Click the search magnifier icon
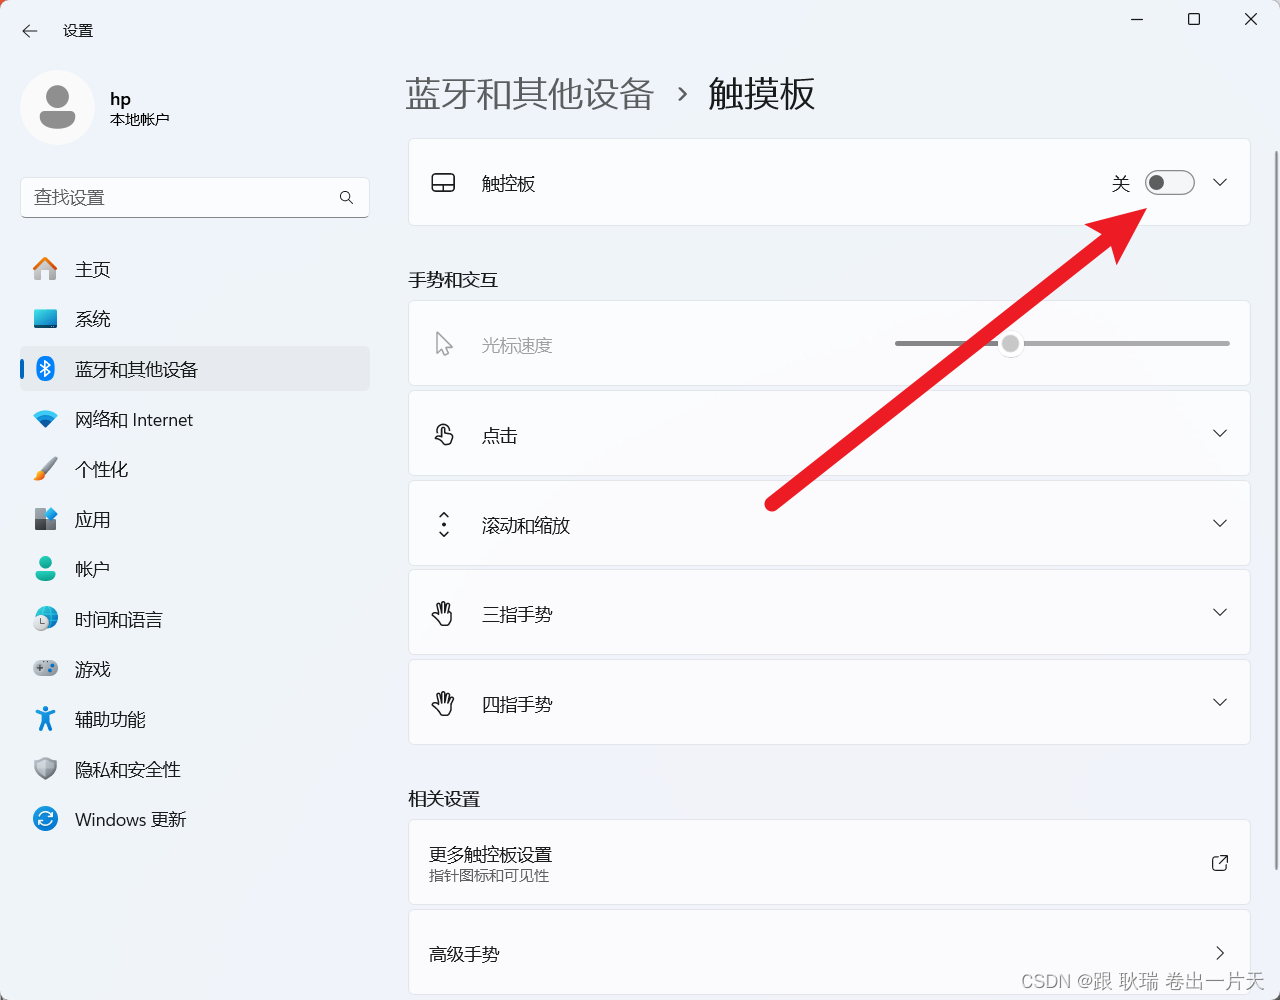 (x=346, y=197)
